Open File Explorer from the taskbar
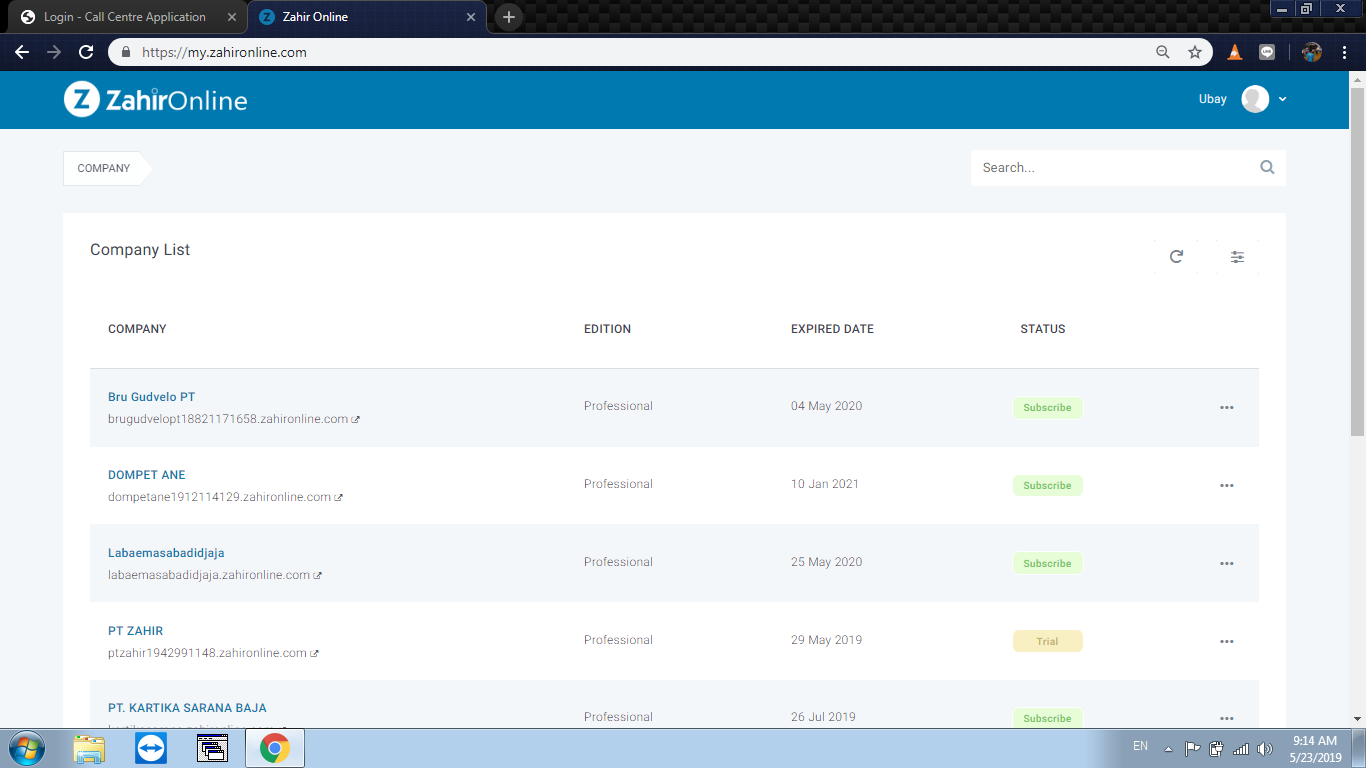 [x=90, y=748]
